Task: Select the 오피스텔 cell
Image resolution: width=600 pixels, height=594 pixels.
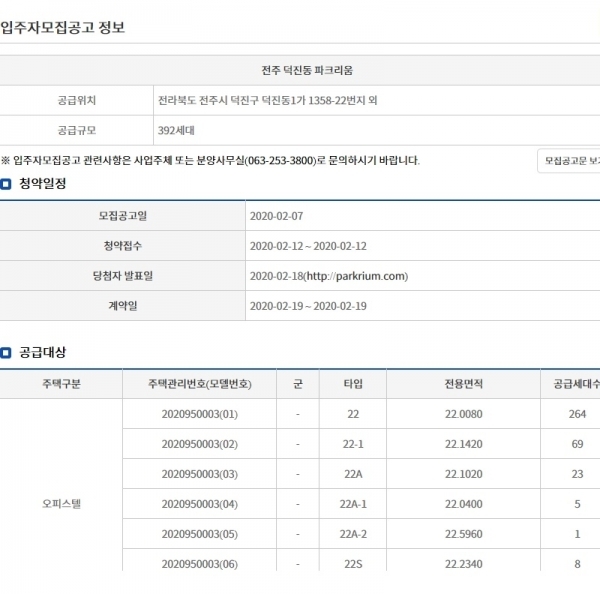Action: click(61, 504)
